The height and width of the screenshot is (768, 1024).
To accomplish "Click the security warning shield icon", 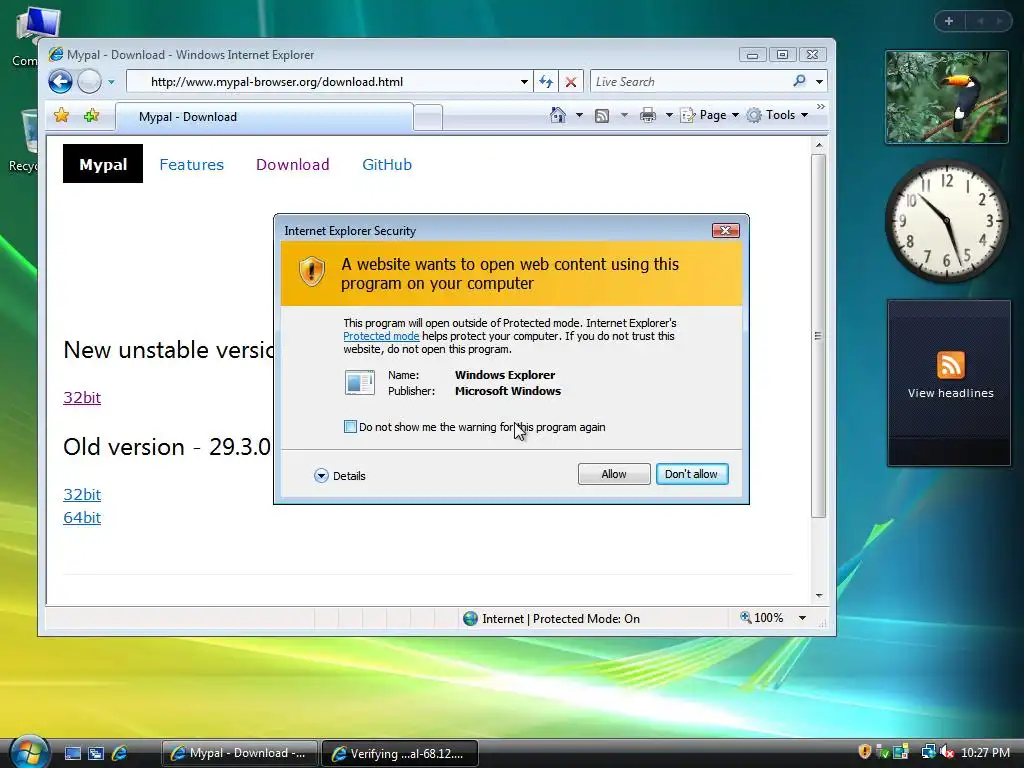I will 312,271.
